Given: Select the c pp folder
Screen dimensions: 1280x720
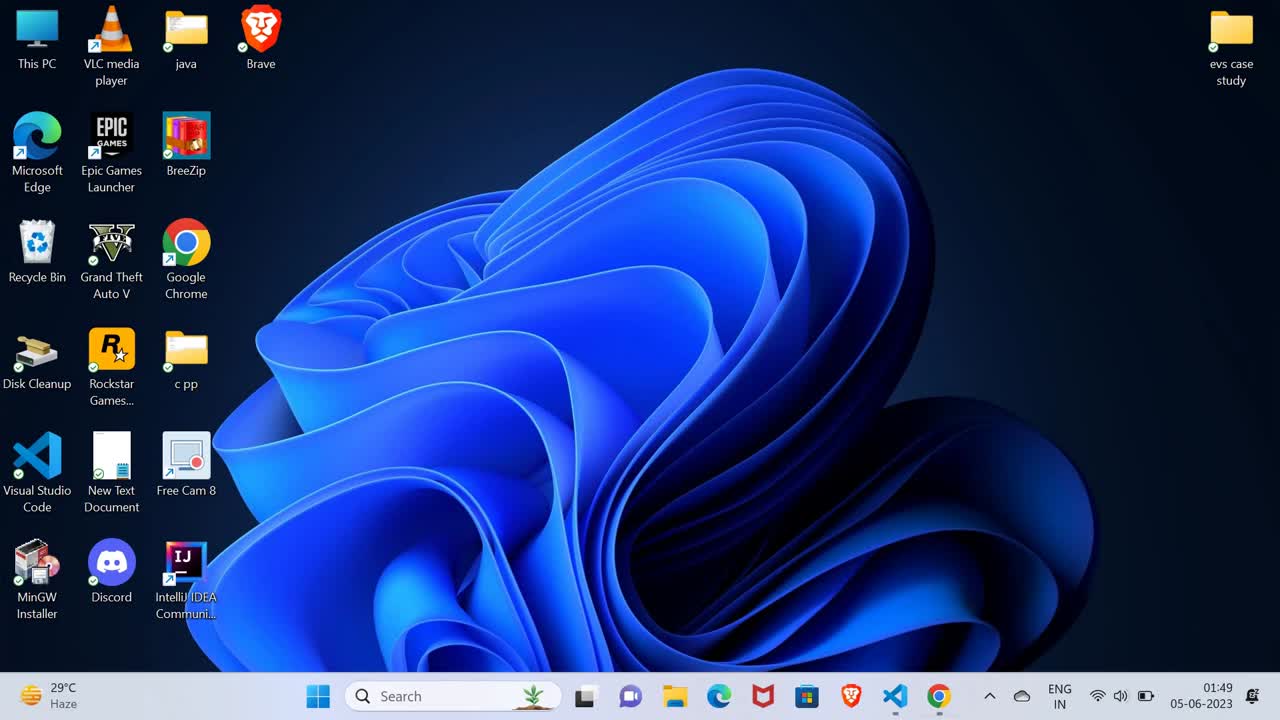Looking at the screenshot, I should [186, 360].
